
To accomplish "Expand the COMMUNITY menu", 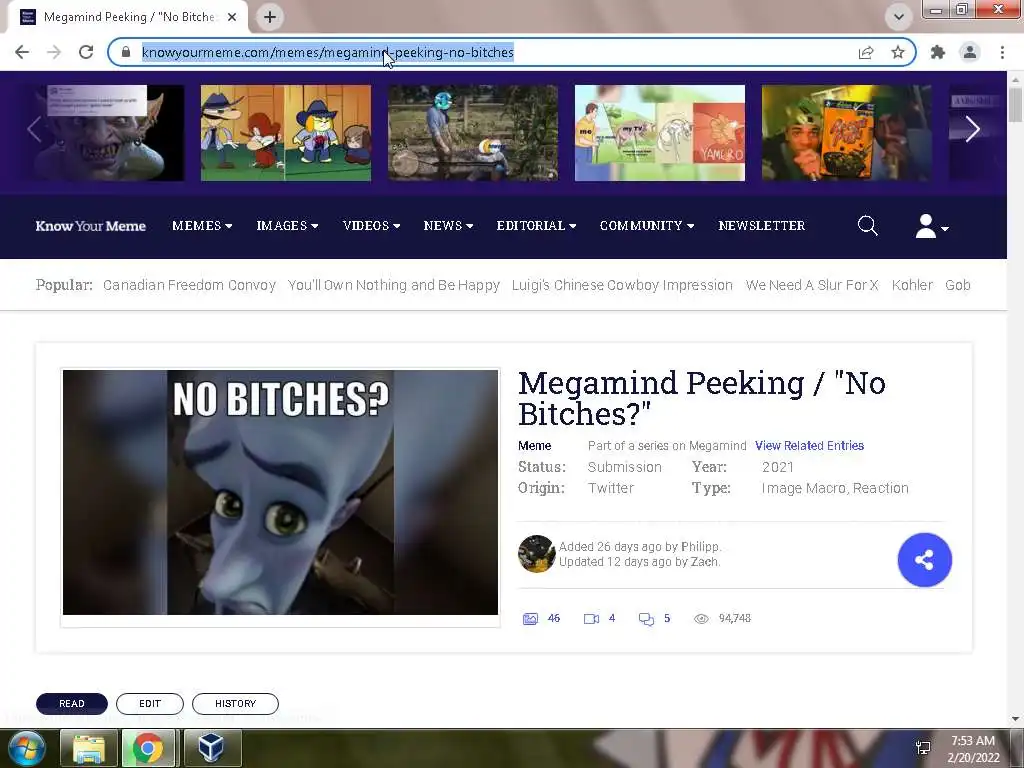I will click(647, 226).
